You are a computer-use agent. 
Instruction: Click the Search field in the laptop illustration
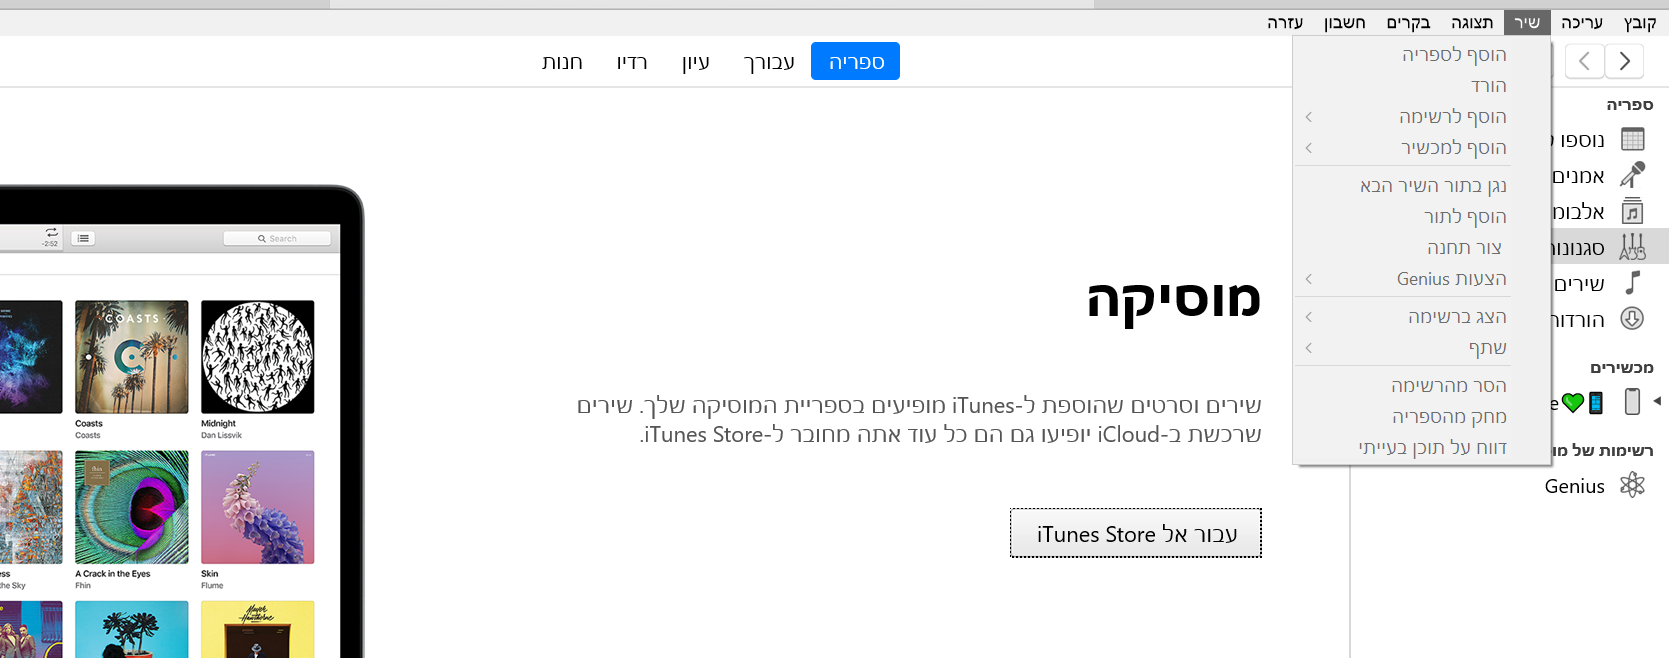click(277, 238)
